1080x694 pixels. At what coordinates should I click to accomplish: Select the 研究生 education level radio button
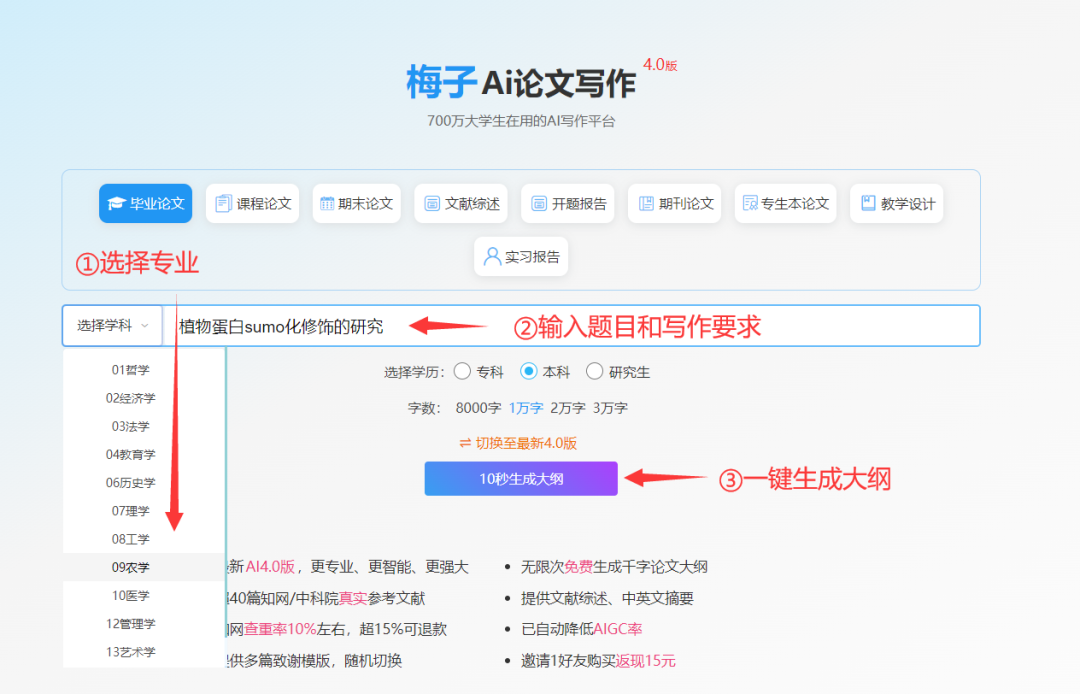click(595, 371)
